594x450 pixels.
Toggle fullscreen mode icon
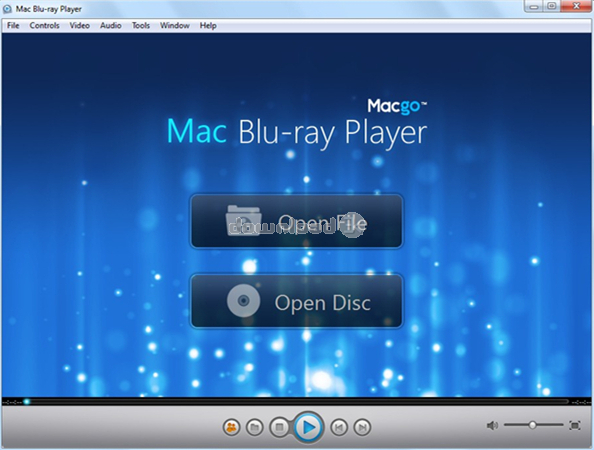click(x=575, y=425)
